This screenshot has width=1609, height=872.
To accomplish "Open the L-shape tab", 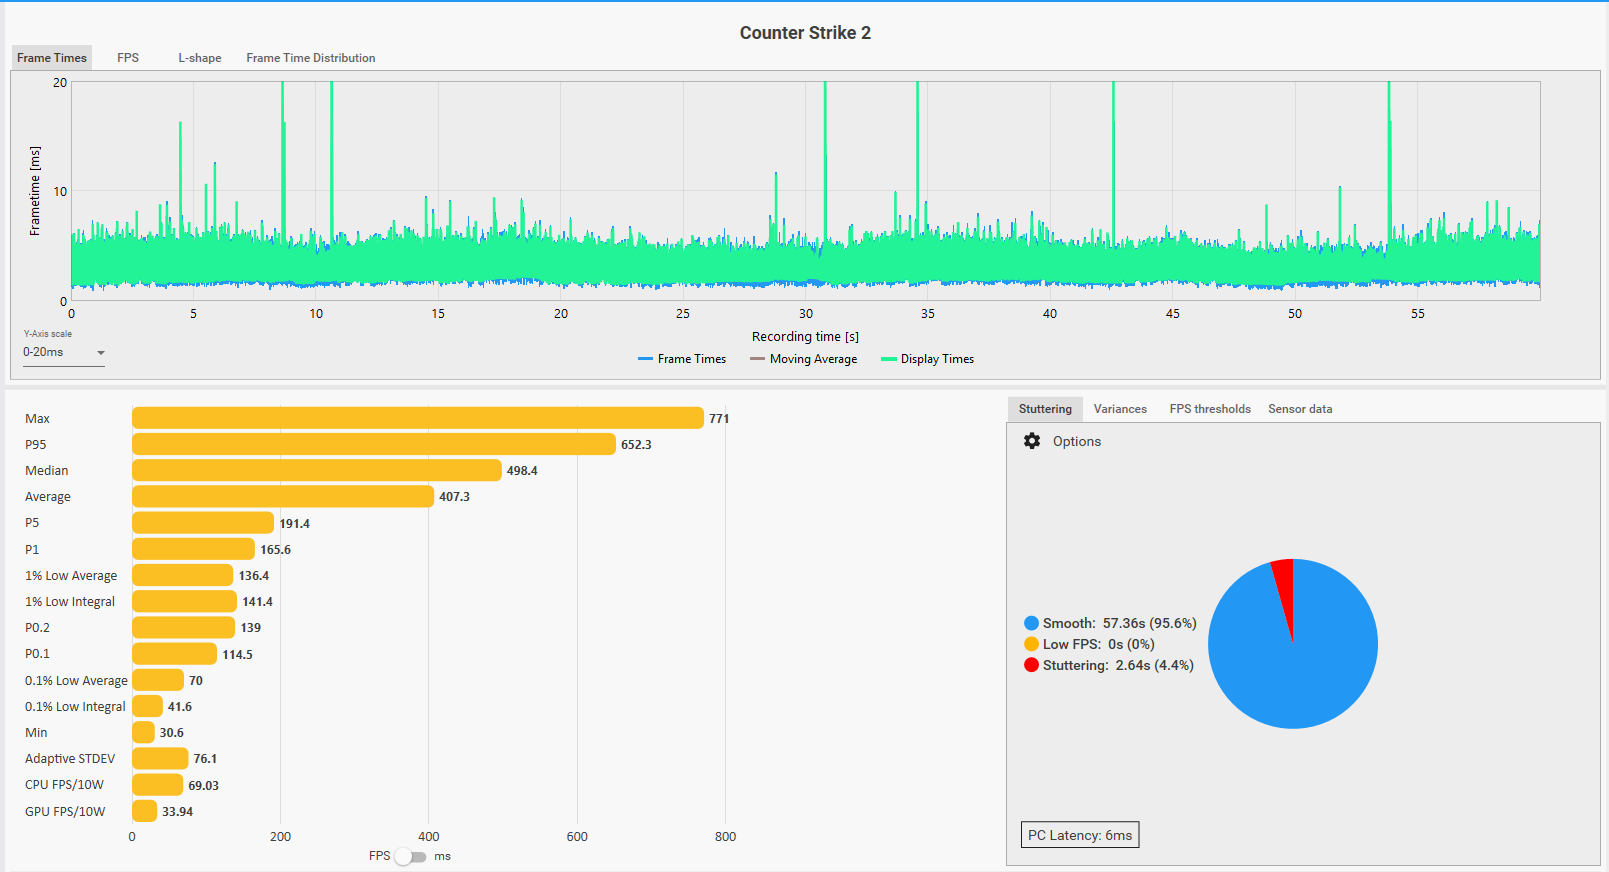I will (x=200, y=58).
